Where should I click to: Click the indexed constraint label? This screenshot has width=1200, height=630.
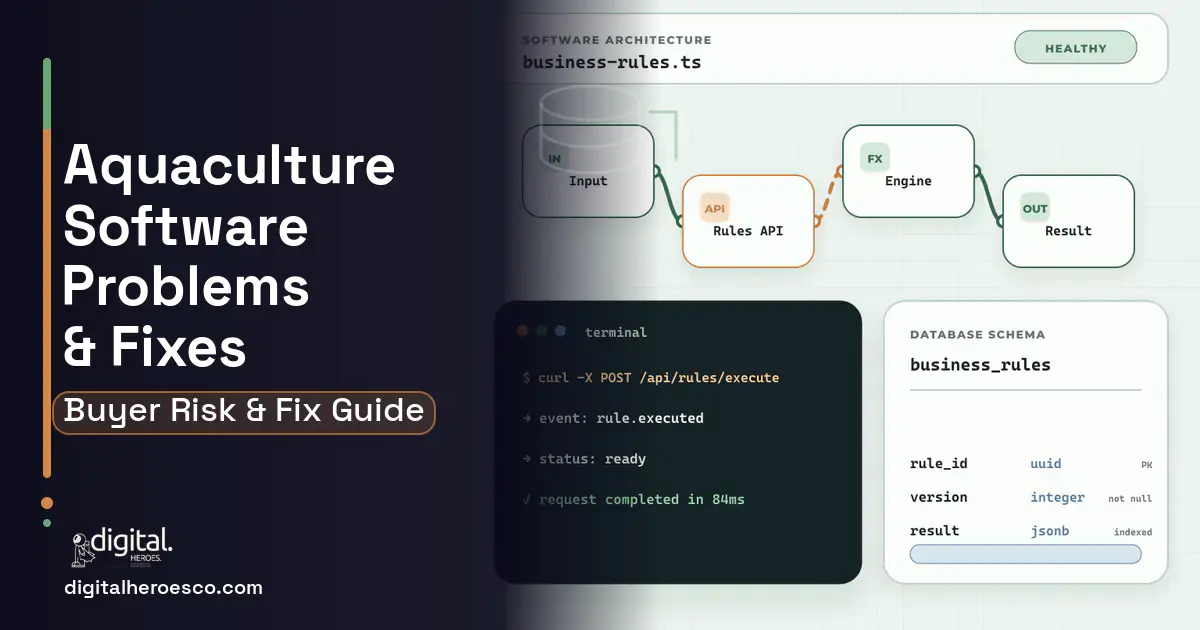click(1133, 532)
